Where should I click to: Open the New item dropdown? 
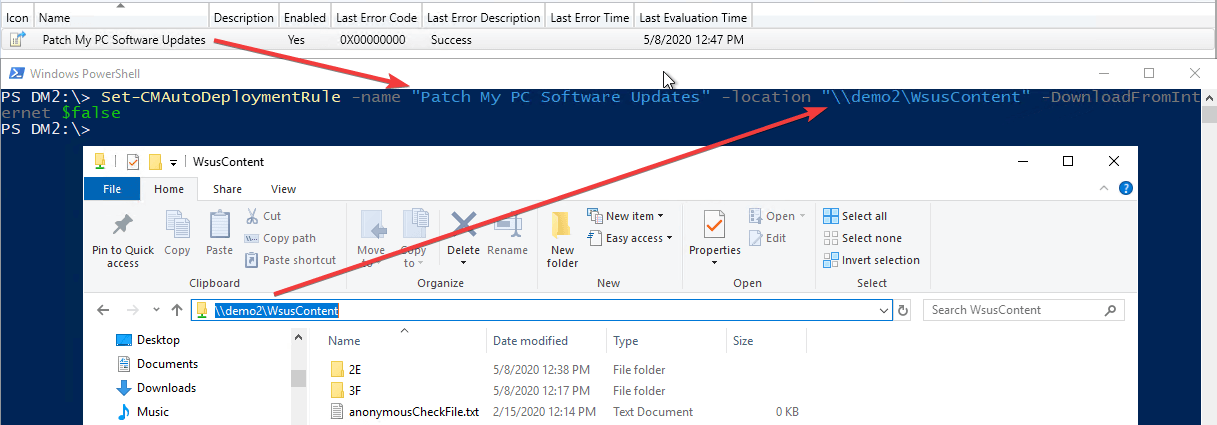[625, 216]
